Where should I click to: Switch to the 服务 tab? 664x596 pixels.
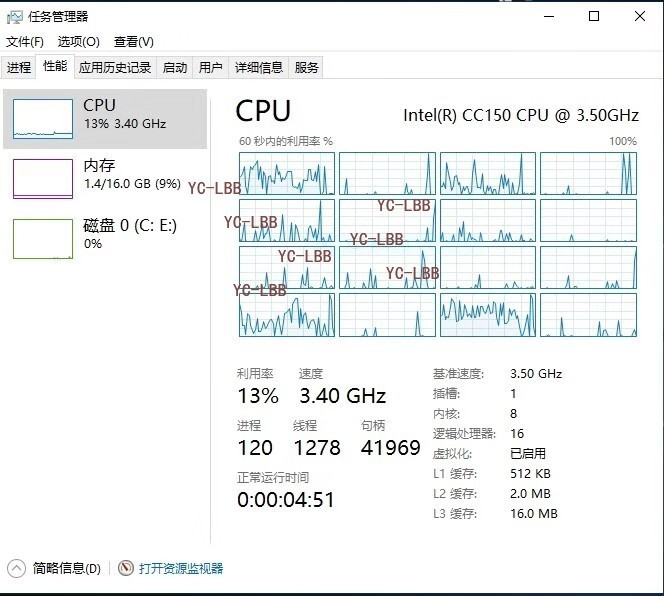click(307, 68)
